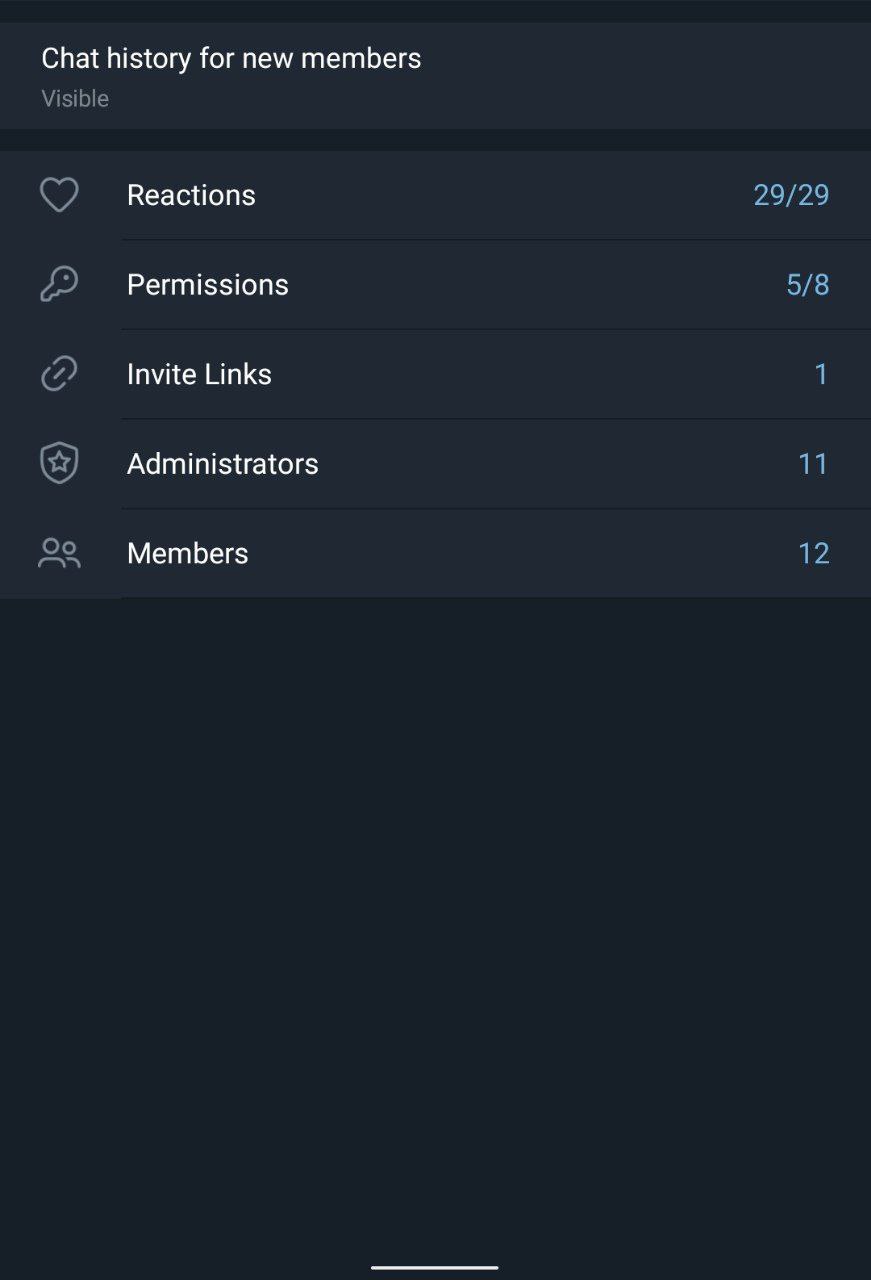
Task: Tap the heart icon beside Reactions
Action: 59,195
